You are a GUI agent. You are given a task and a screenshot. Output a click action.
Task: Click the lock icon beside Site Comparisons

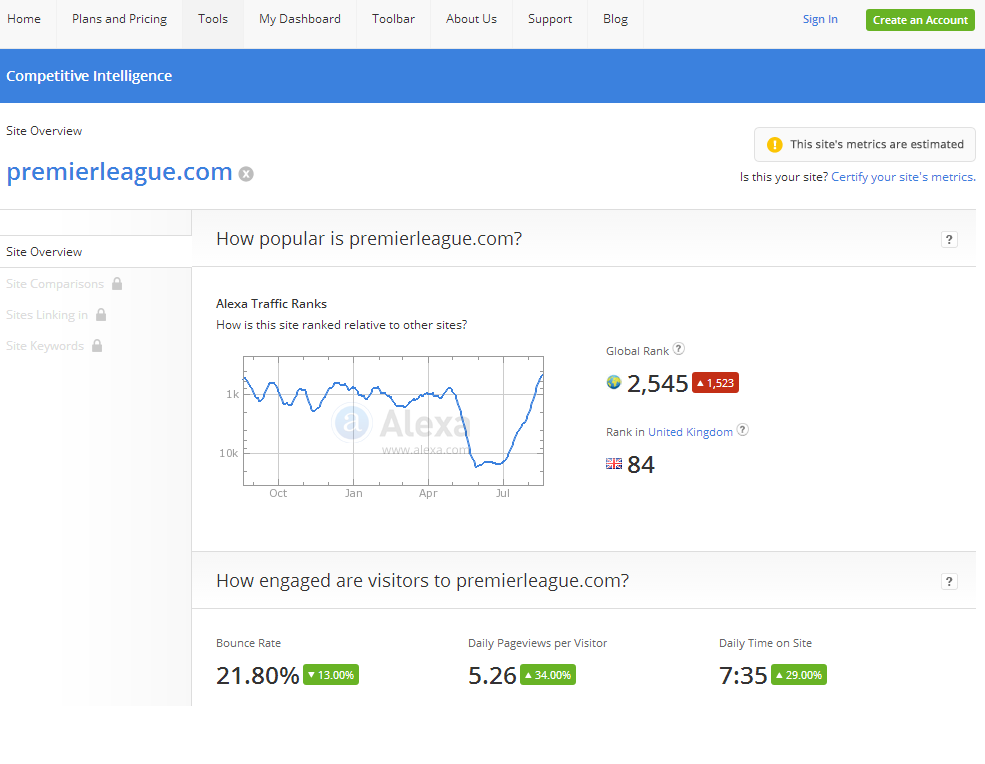pyautogui.click(x=117, y=284)
